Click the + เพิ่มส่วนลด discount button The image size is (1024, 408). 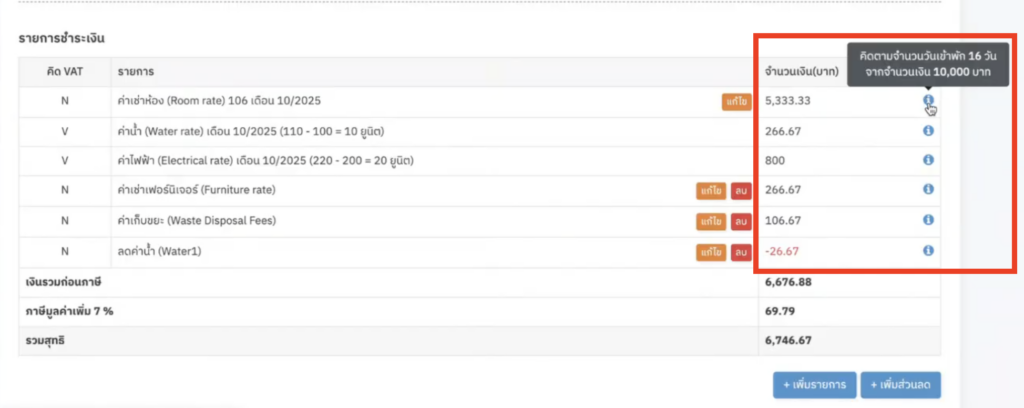click(900, 384)
